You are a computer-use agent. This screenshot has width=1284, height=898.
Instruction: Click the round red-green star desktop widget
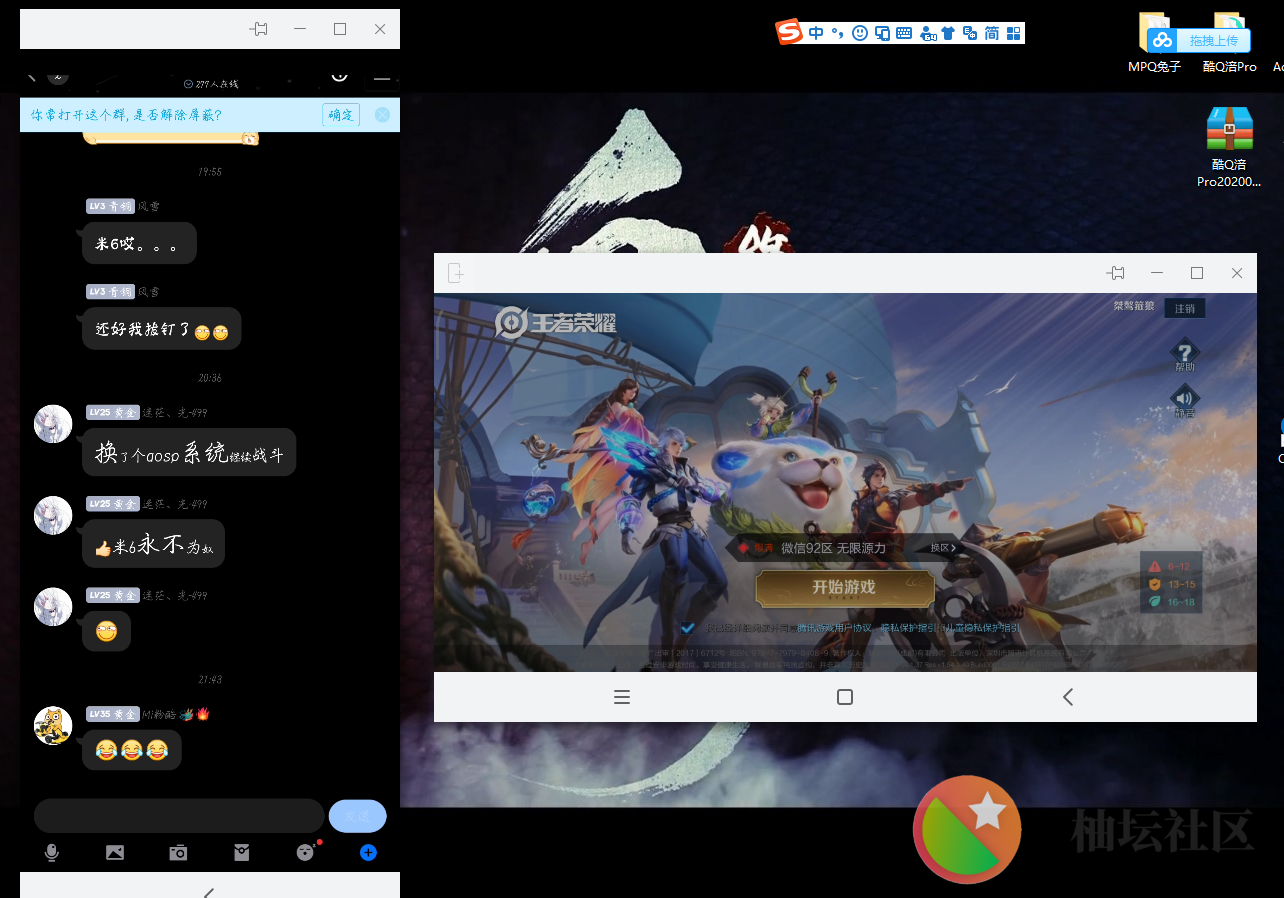(x=967, y=829)
